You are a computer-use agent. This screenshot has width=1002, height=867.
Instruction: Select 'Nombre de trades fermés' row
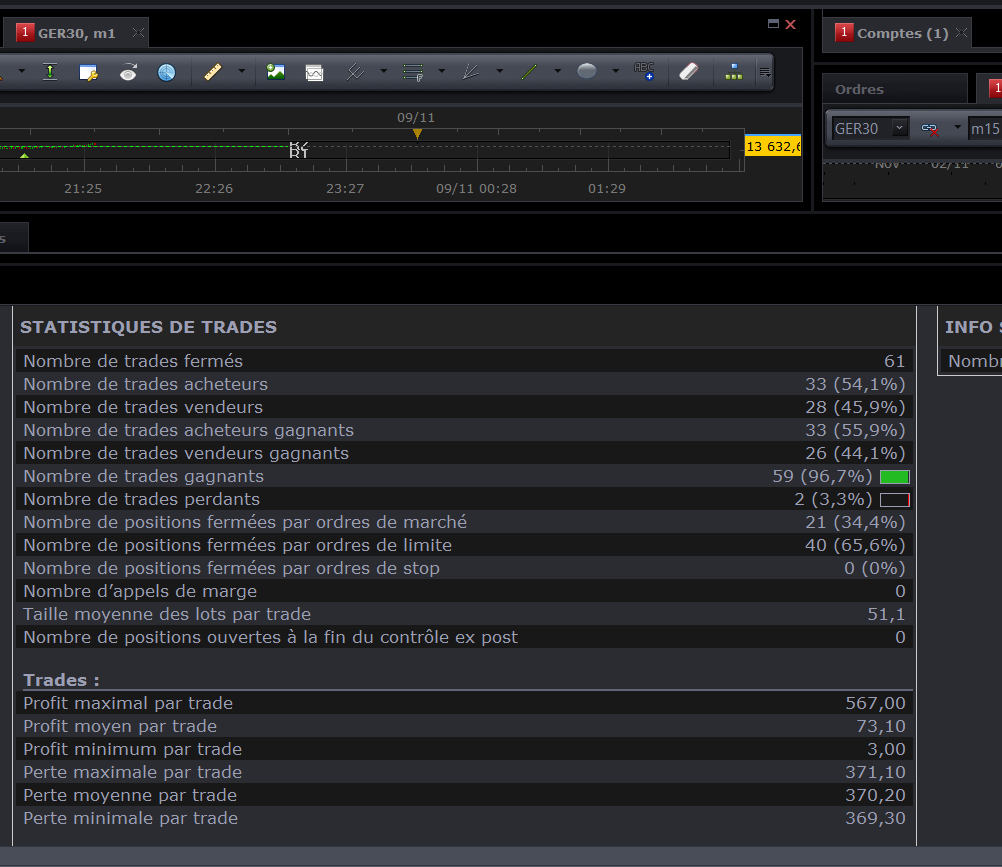pos(465,361)
